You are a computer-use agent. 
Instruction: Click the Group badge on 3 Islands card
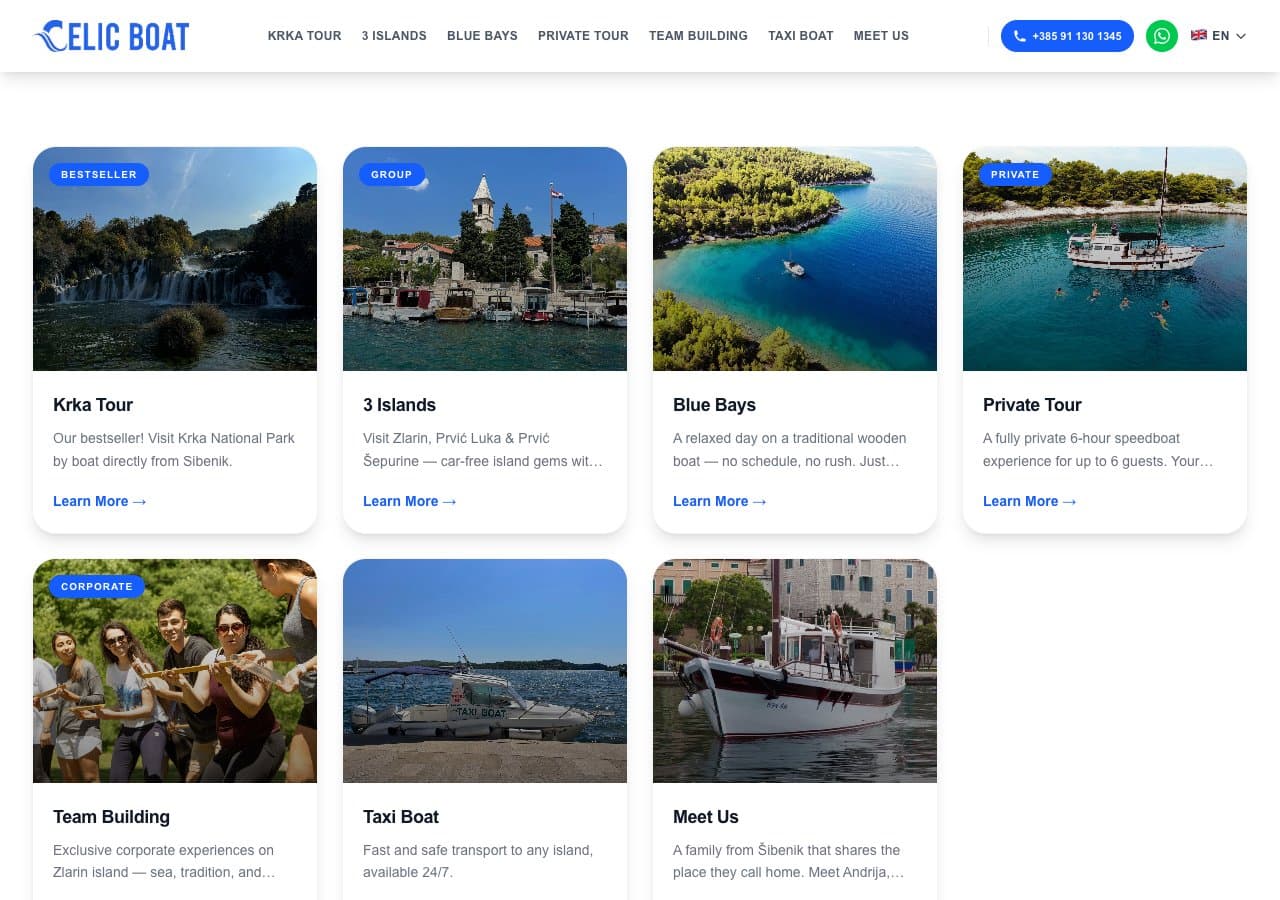coord(392,174)
